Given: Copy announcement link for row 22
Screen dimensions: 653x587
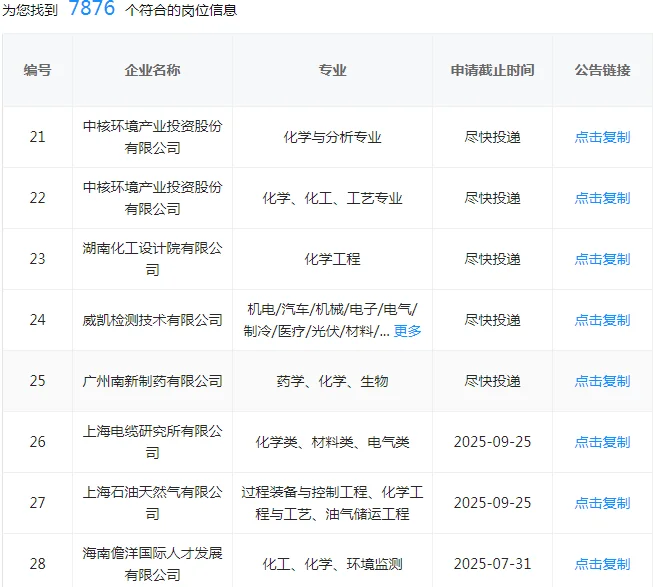Looking at the screenshot, I should 602,198.
